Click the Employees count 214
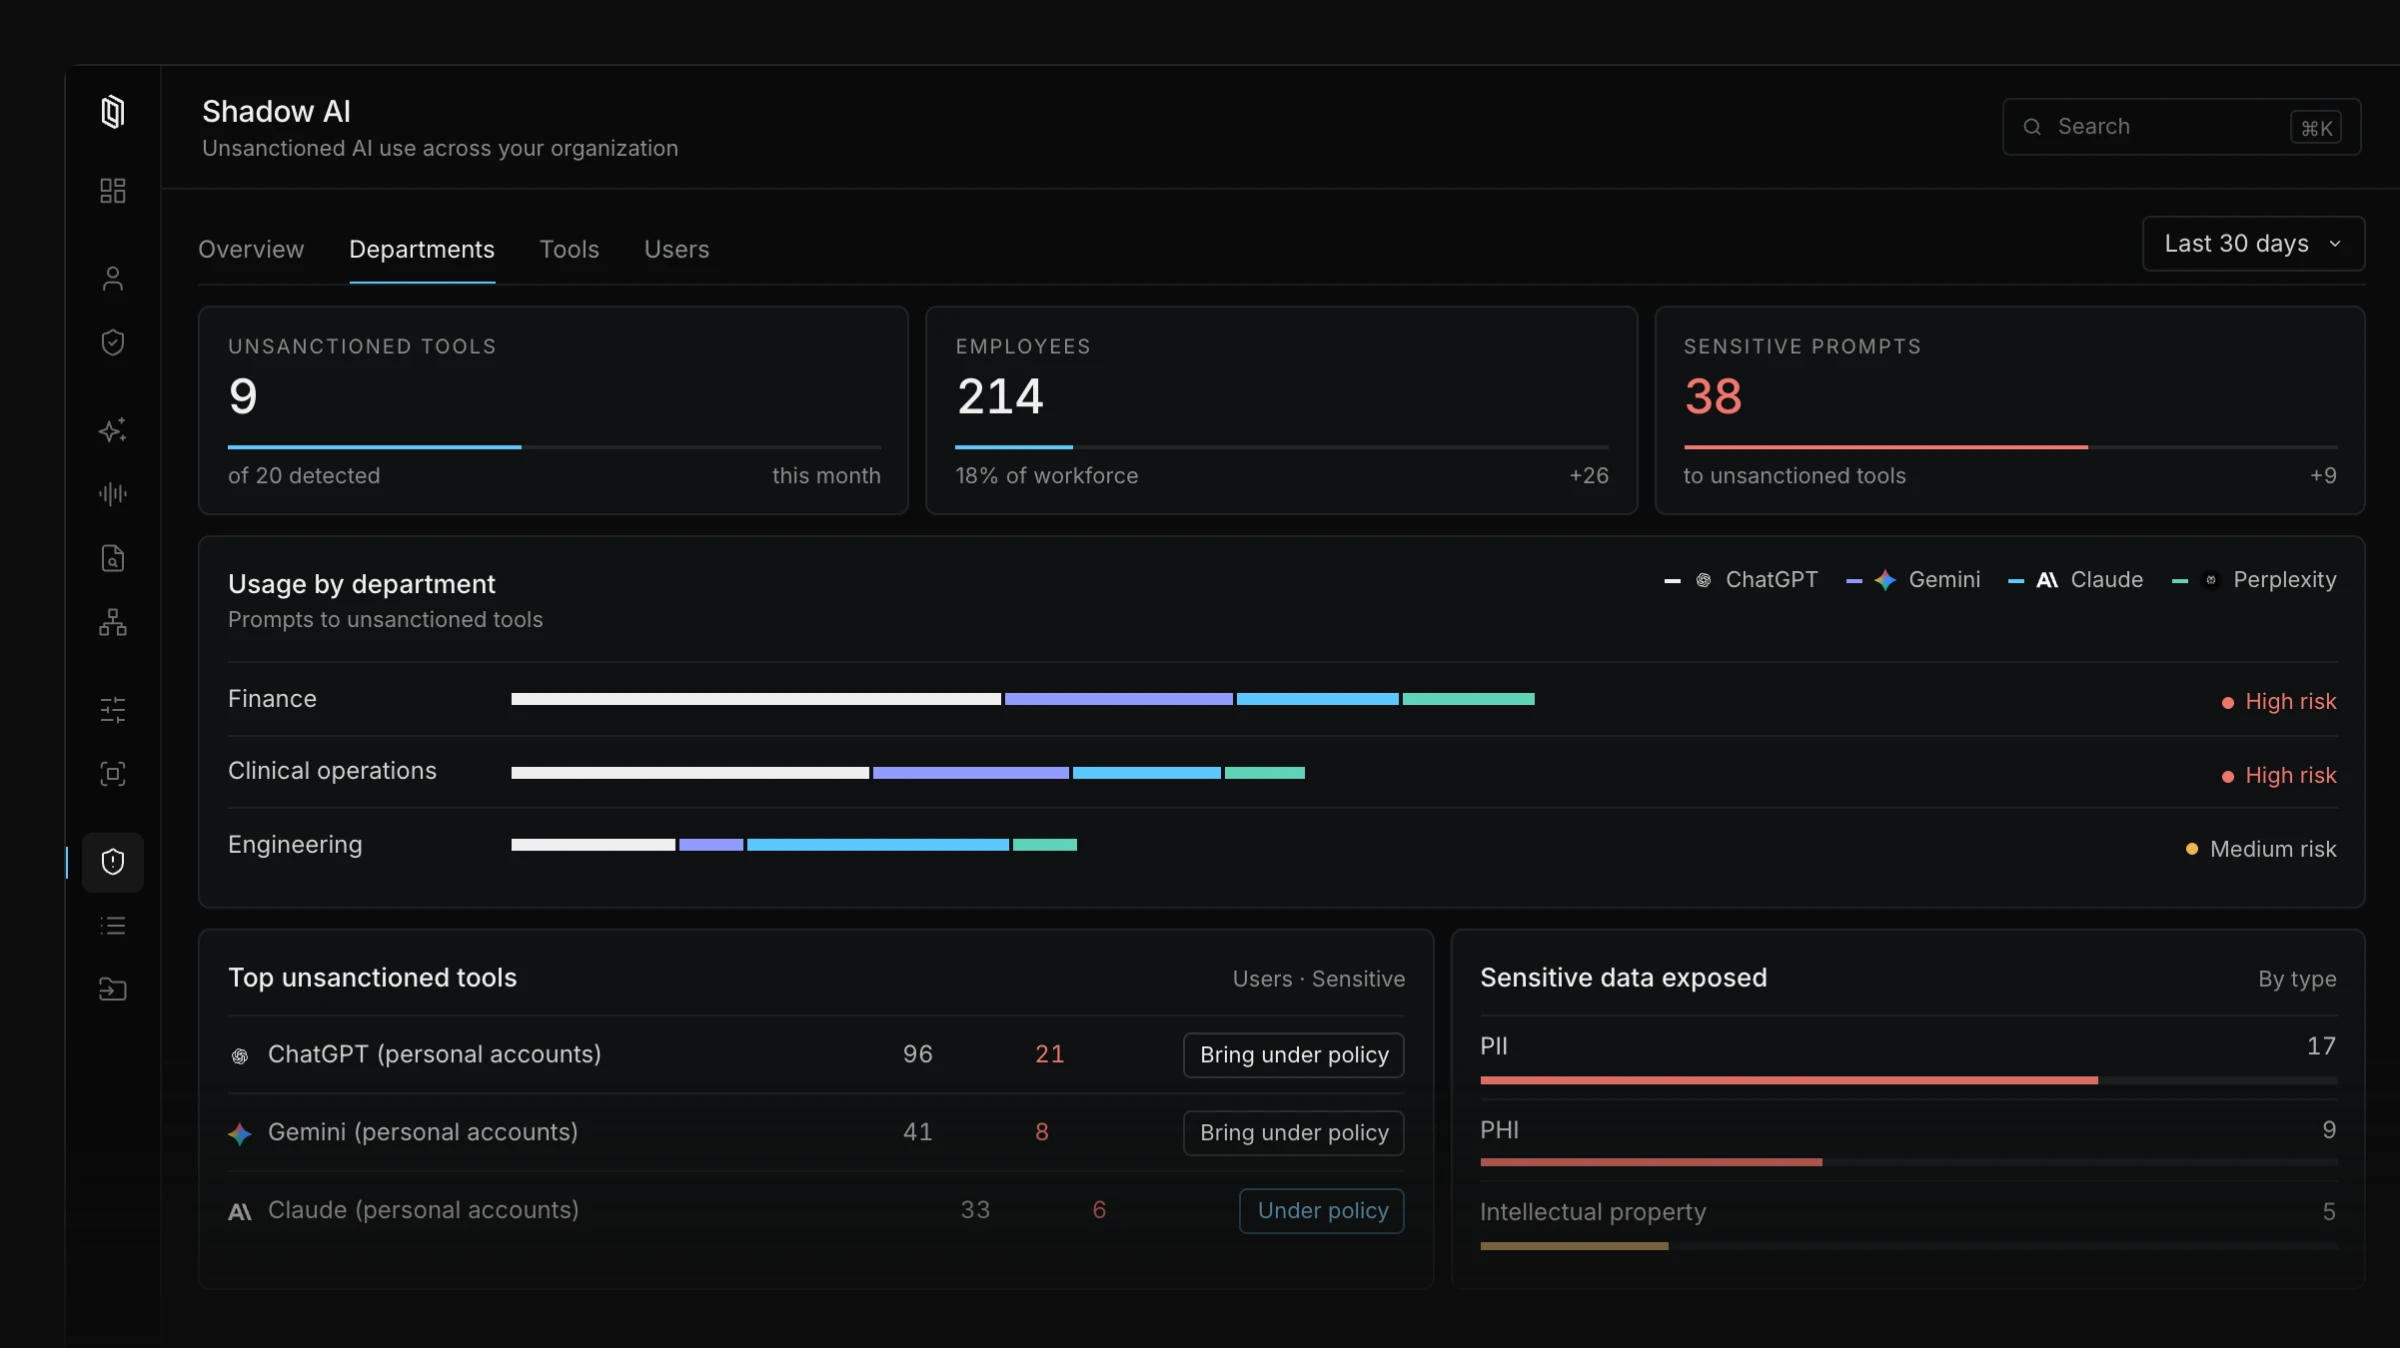2400x1348 pixels. 1000,396
